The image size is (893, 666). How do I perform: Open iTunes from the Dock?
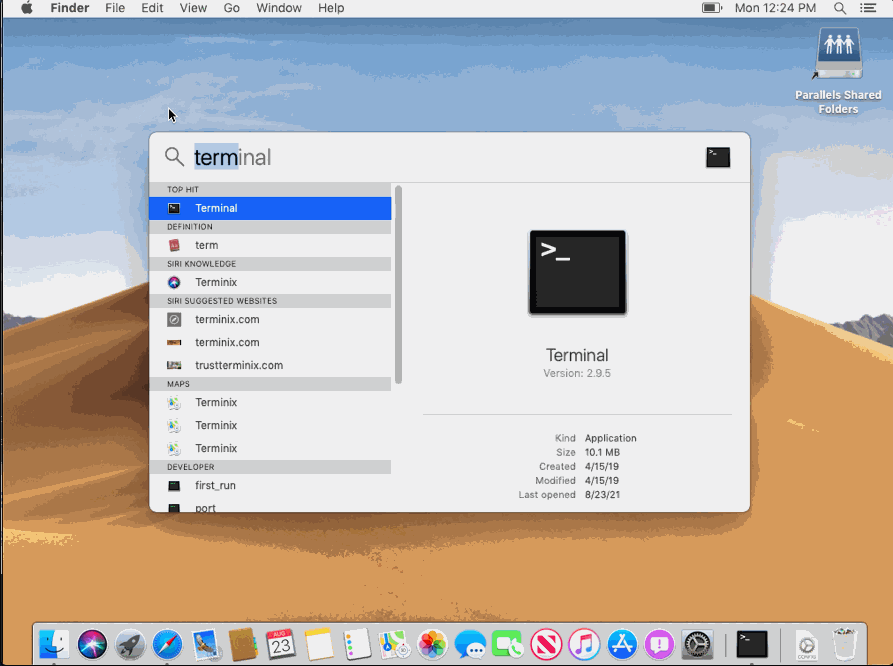coord(584,644)
